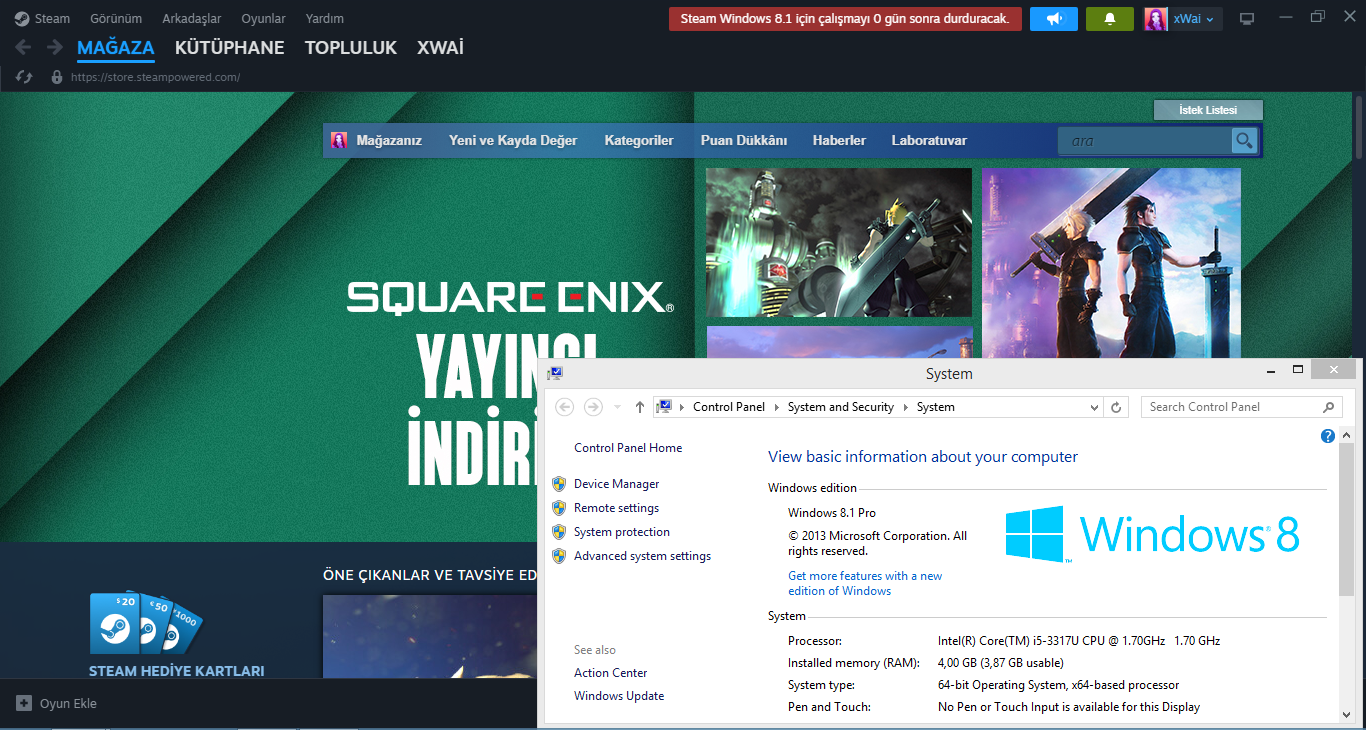Viewport: 1366px width, 730px height.
Task: Click the System window scrollbar up arrow
Action: coord(1347,435)
